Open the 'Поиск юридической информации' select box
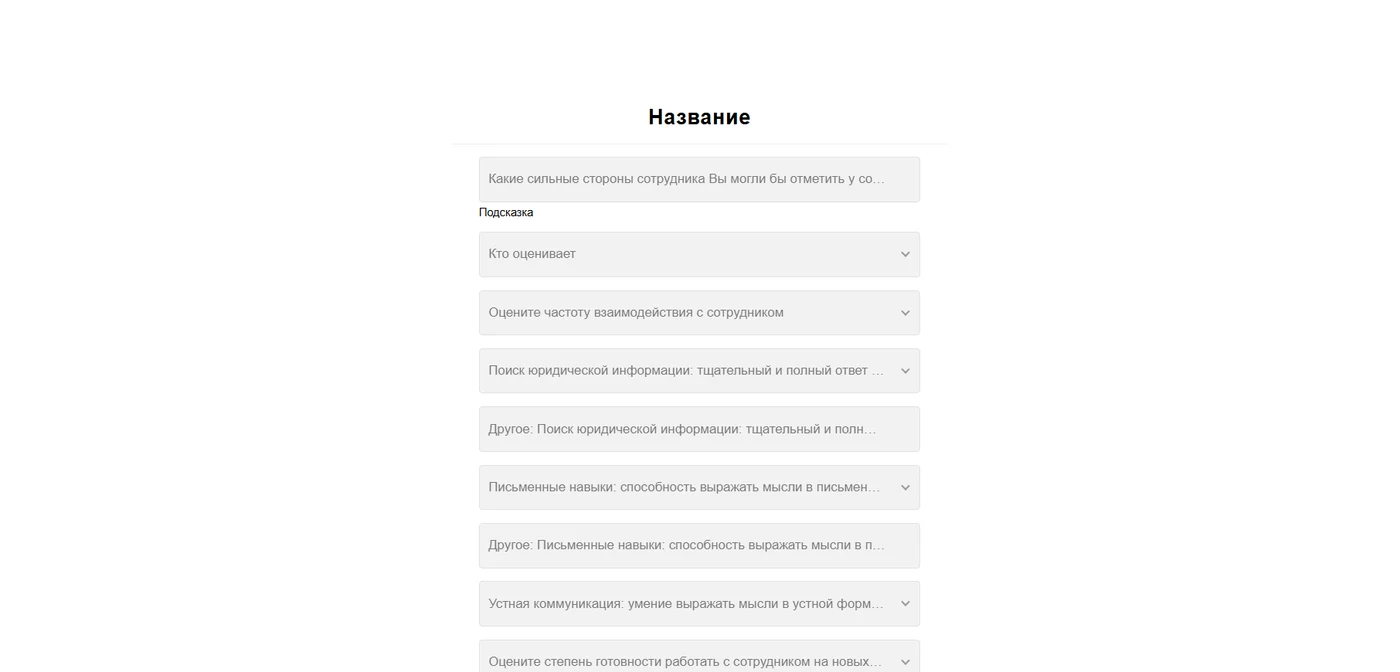The width and height of the screenshot is (1400, 672). [x=699, y=371]
